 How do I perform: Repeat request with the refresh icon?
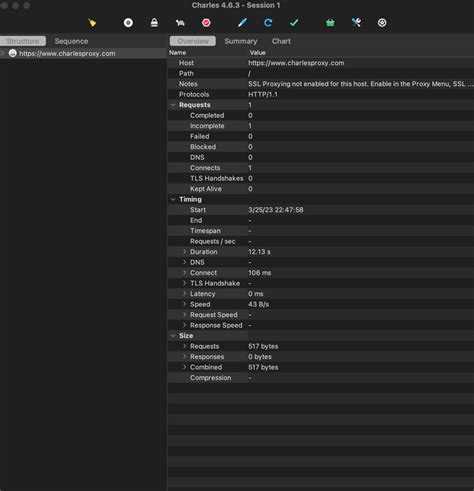click(x=268, y=23)
